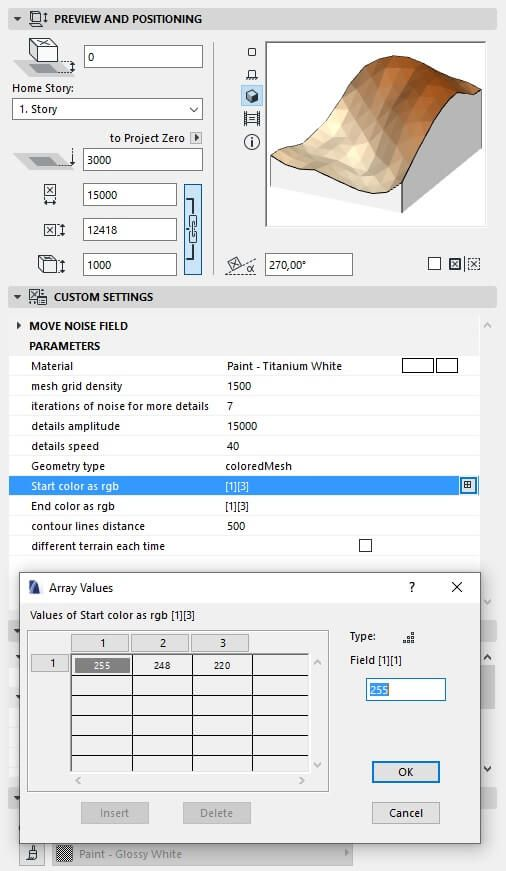This screenshot has height=871, width=506.
Task: Open the object information icon
Action: pos(252,142)
